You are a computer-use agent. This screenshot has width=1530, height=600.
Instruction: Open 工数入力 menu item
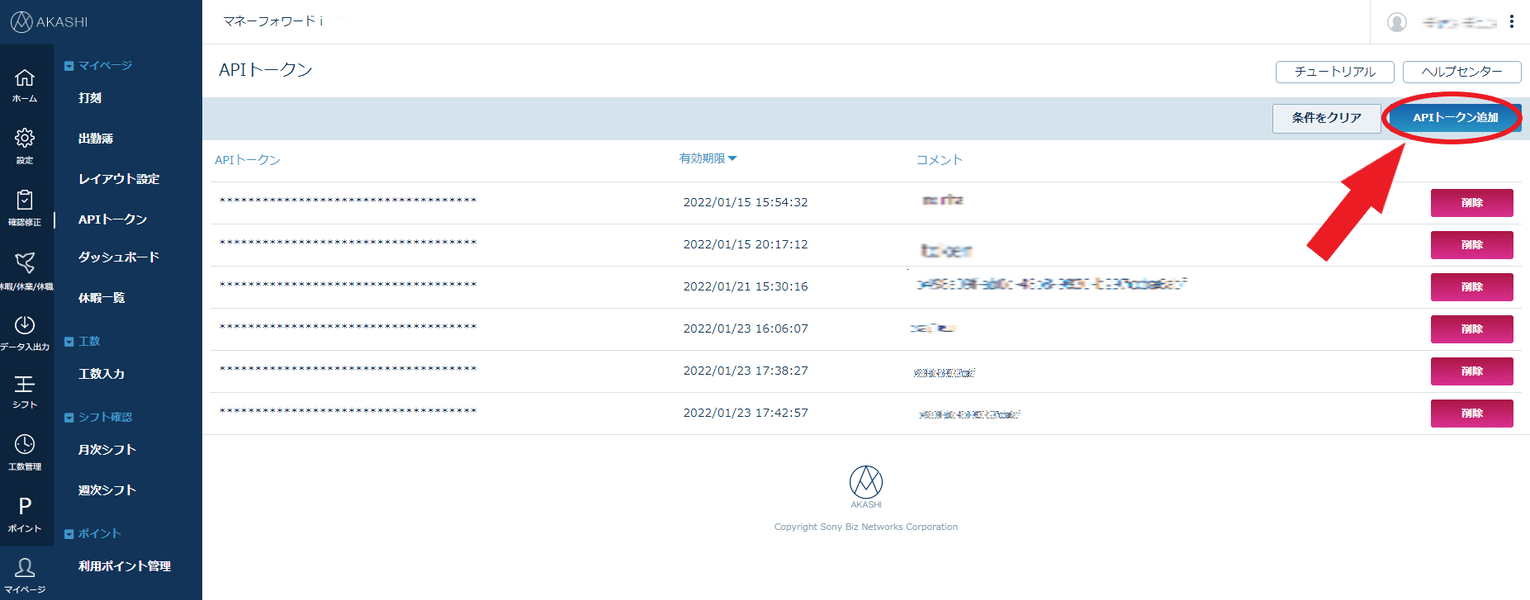click(x=101, y=374)
